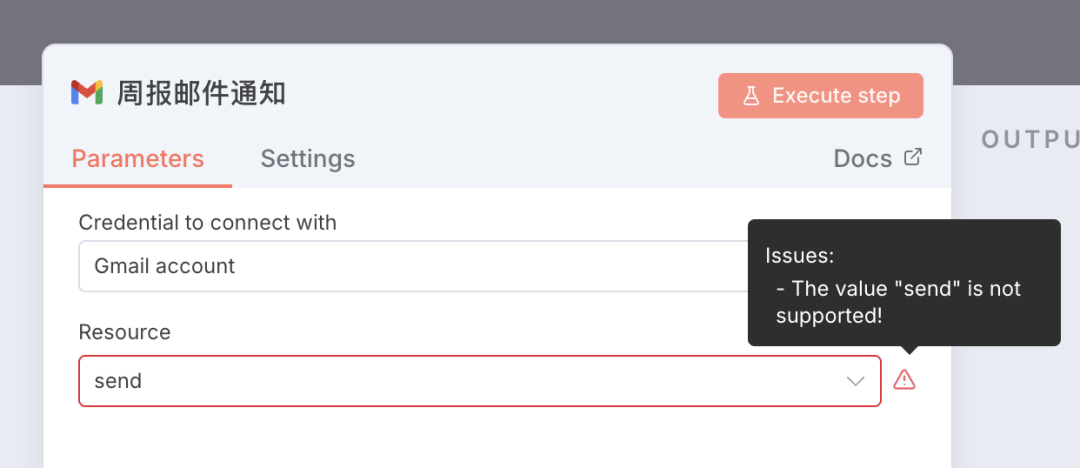This screenshot has width=1080, height=468.
Task: Click the "send" value text
Action: click(118, 381)
